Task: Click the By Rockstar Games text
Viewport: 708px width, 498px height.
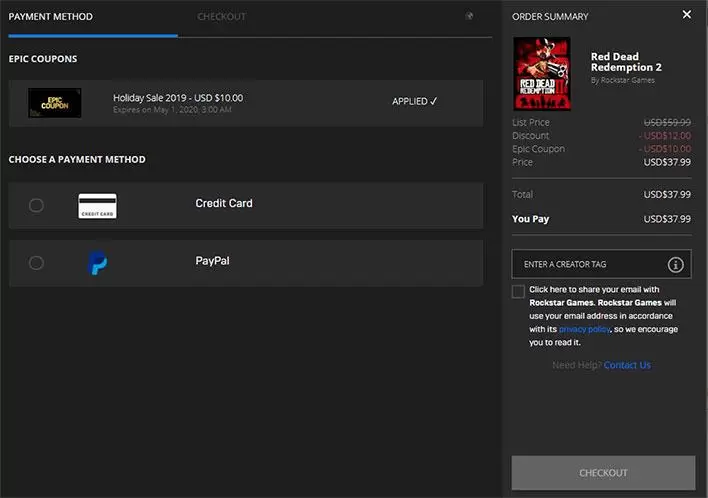Action: pyautogui.click(x=623, y=80)
